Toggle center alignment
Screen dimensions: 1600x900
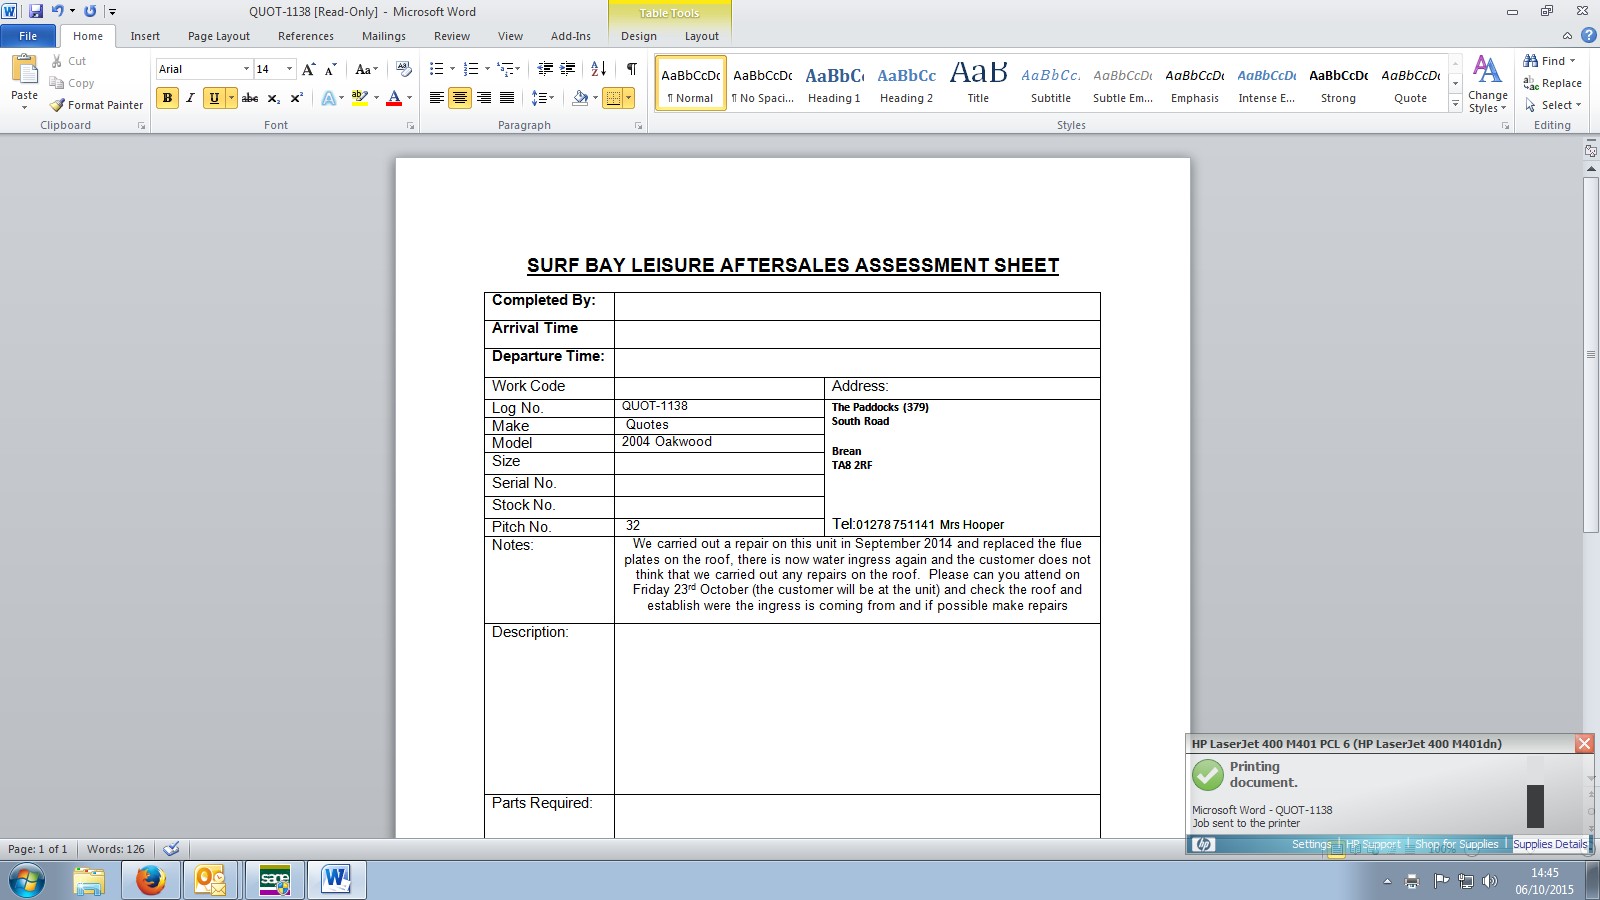(460, 98)
